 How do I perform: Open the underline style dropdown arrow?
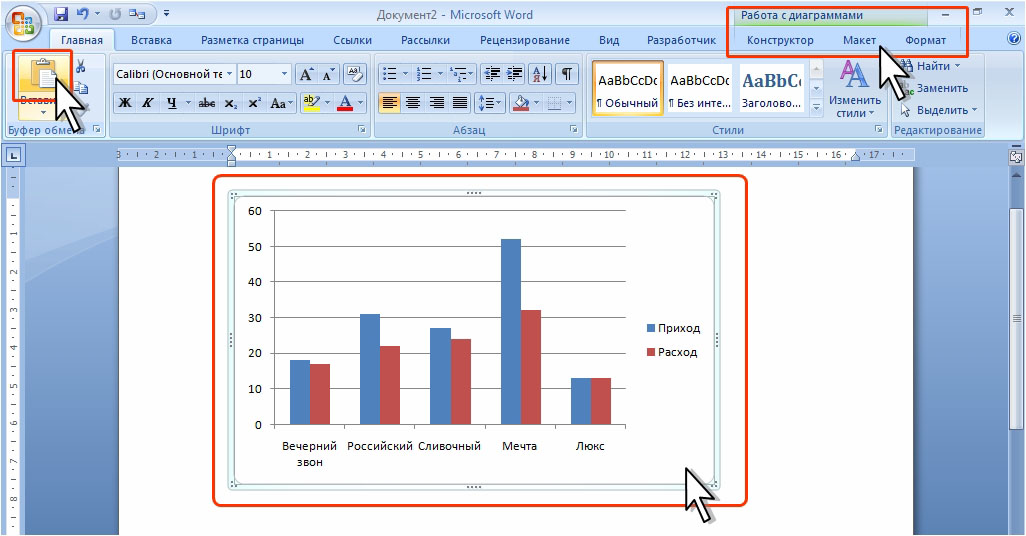pyautogui.click(x=188, y=103)
